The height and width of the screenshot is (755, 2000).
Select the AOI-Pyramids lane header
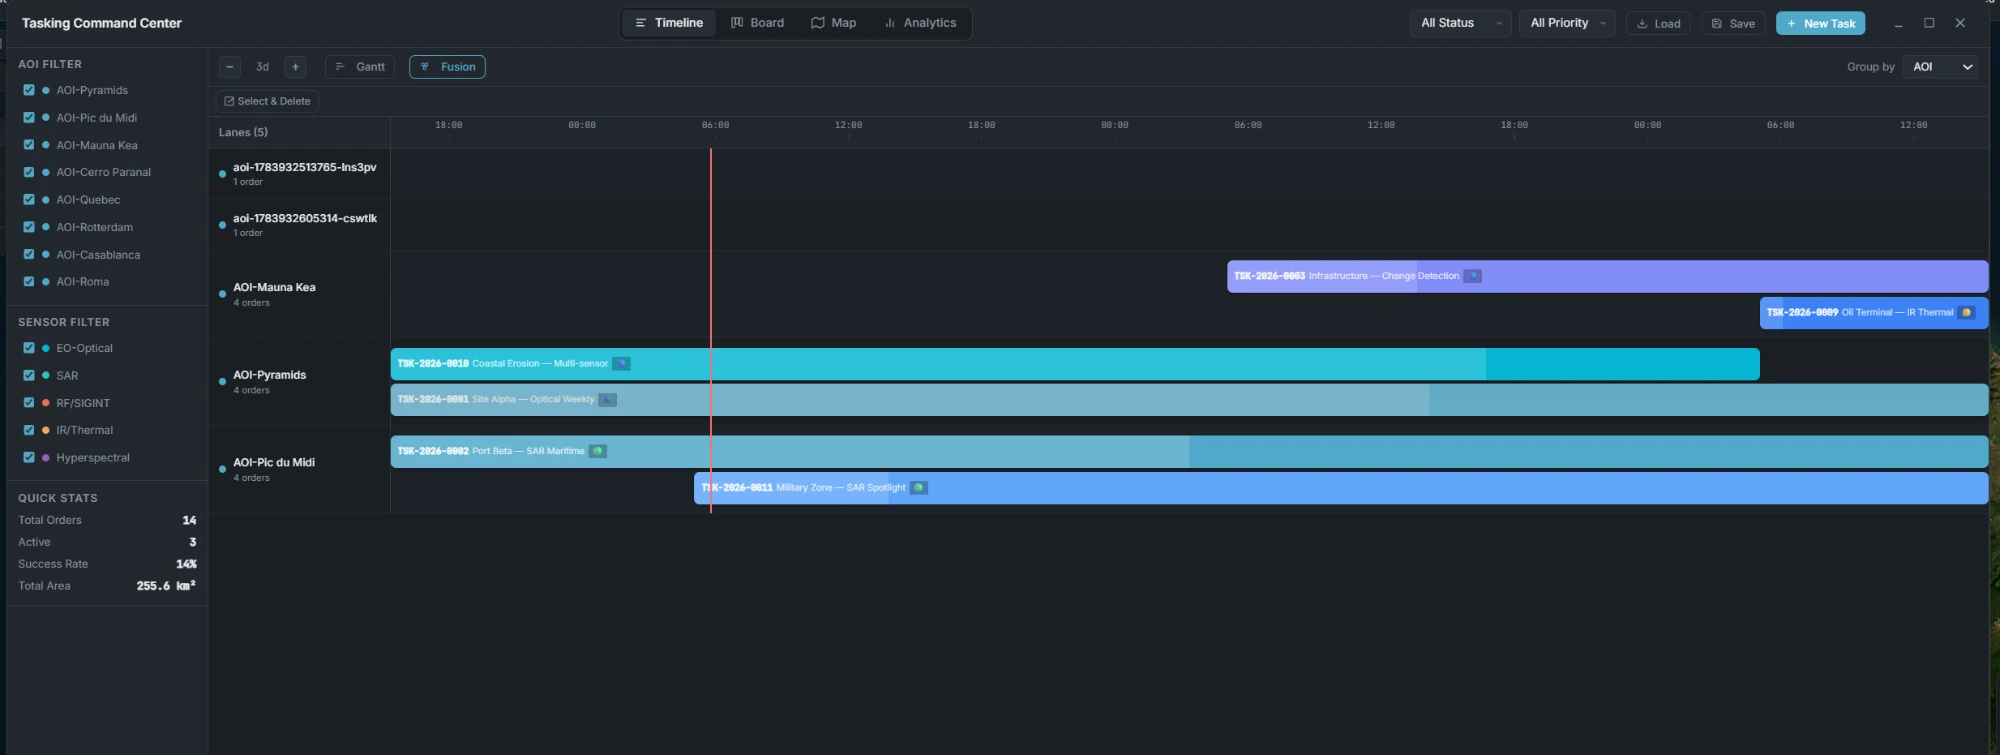[x=299, y=382]
